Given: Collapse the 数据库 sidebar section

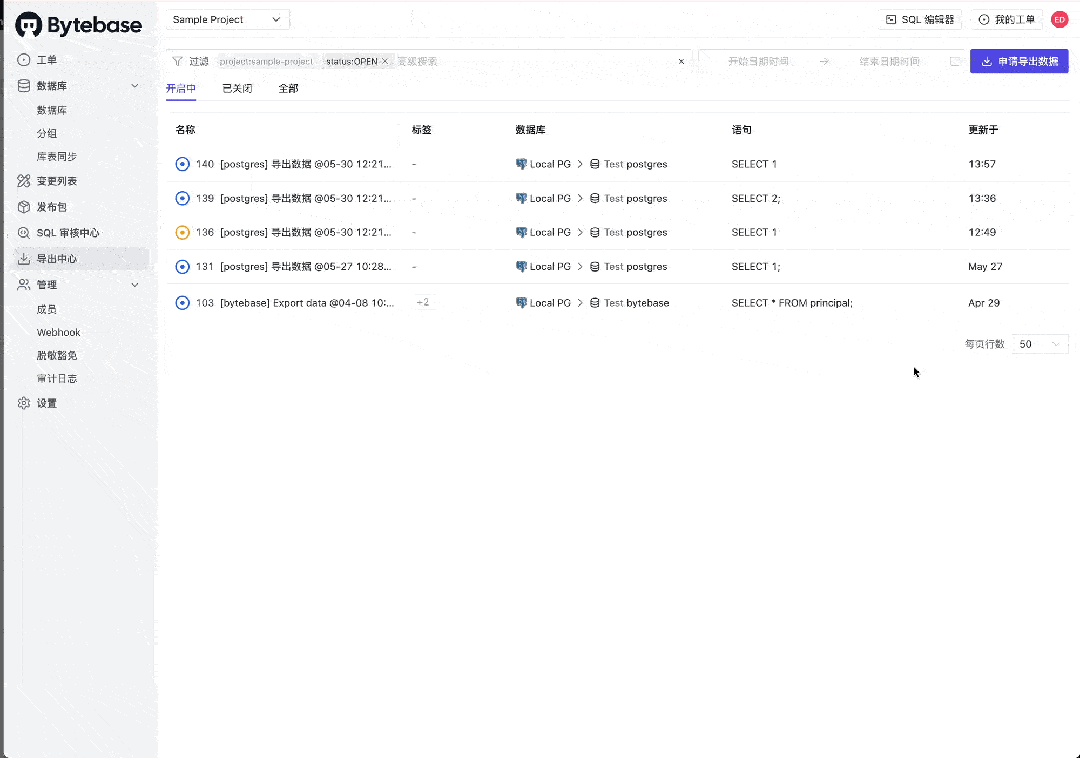Looking at the screenshot, I should tap(135, 86).
